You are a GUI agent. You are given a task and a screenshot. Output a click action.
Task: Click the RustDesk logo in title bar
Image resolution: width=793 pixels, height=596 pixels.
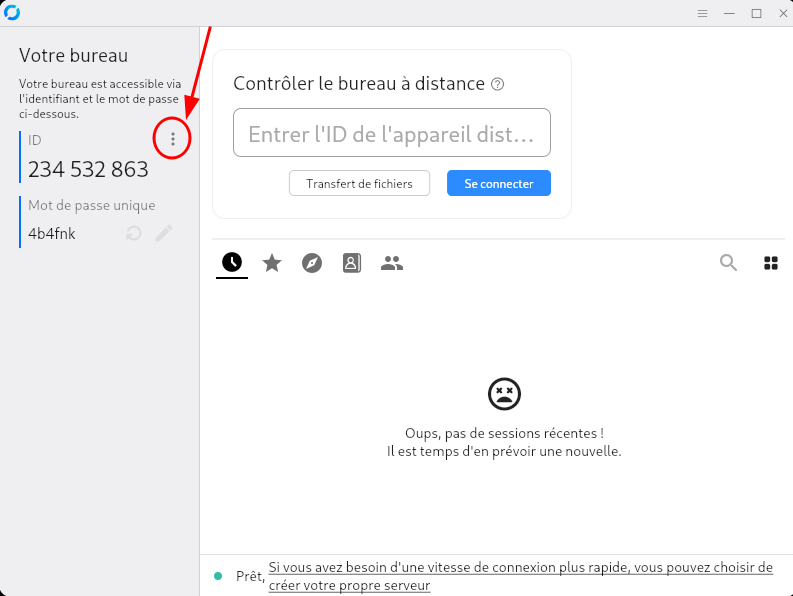pyautogui.click(x=12, y=13)
